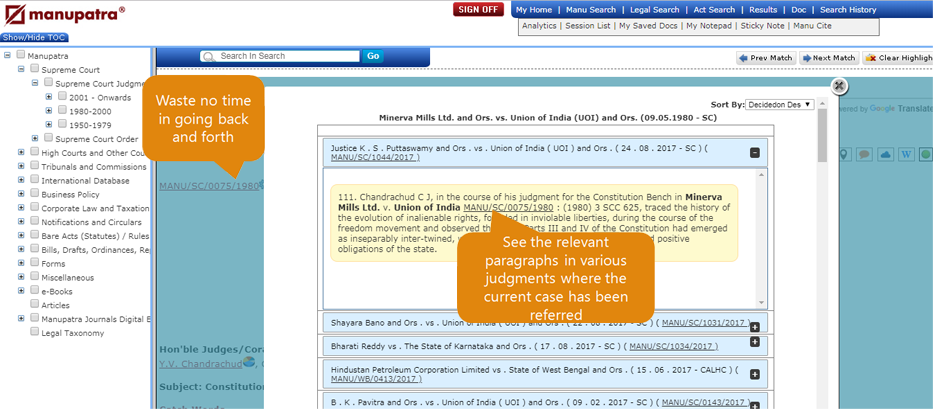This screenshot has width=934, height=410.
Task: Open the Session List link
Action: click(587, 26)
